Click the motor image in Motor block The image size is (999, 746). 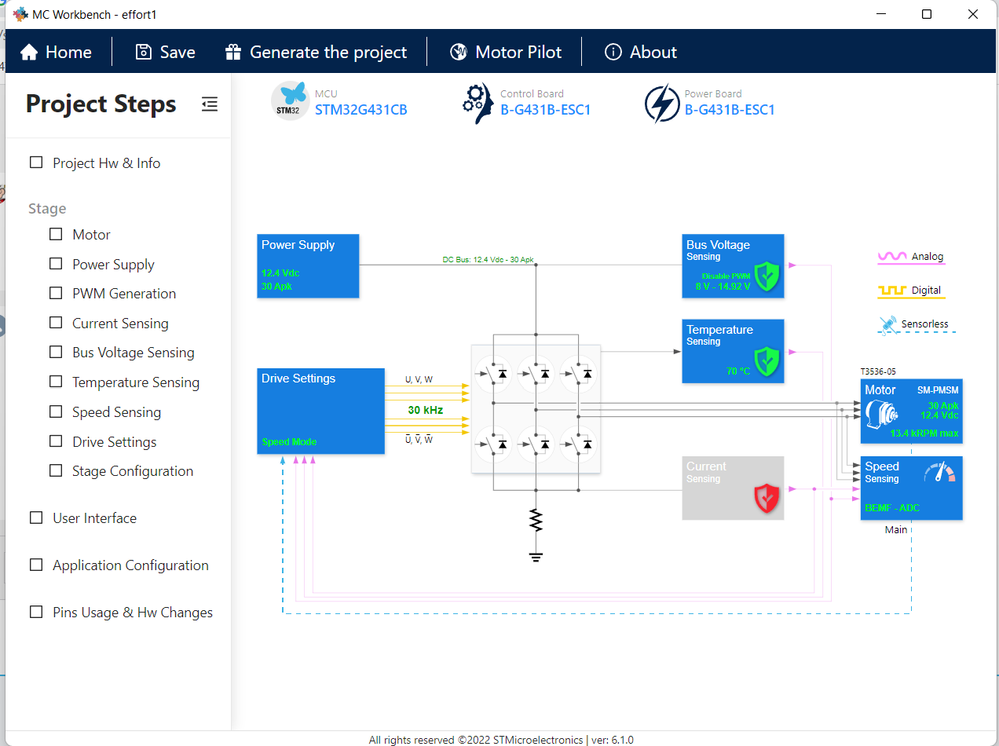(882, 414)
